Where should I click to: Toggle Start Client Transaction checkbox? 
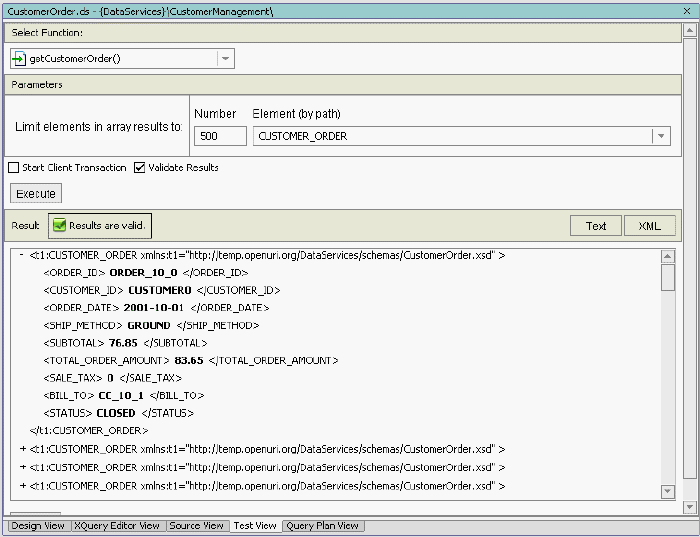click(x=14, y=168)
